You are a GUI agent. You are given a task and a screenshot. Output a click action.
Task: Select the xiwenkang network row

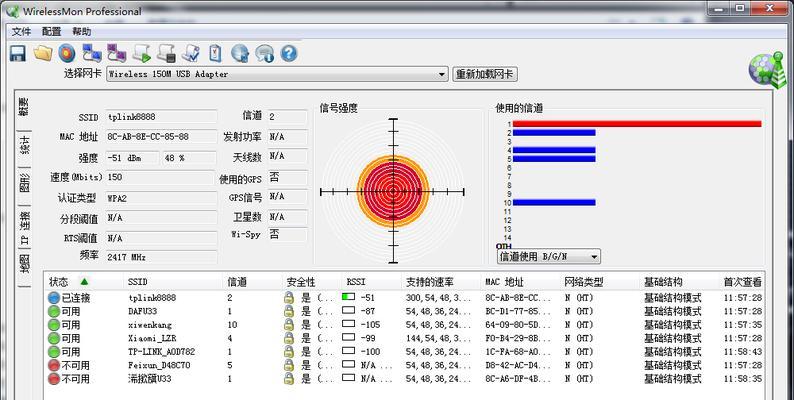pyautogui.click(x=404, y=325)
